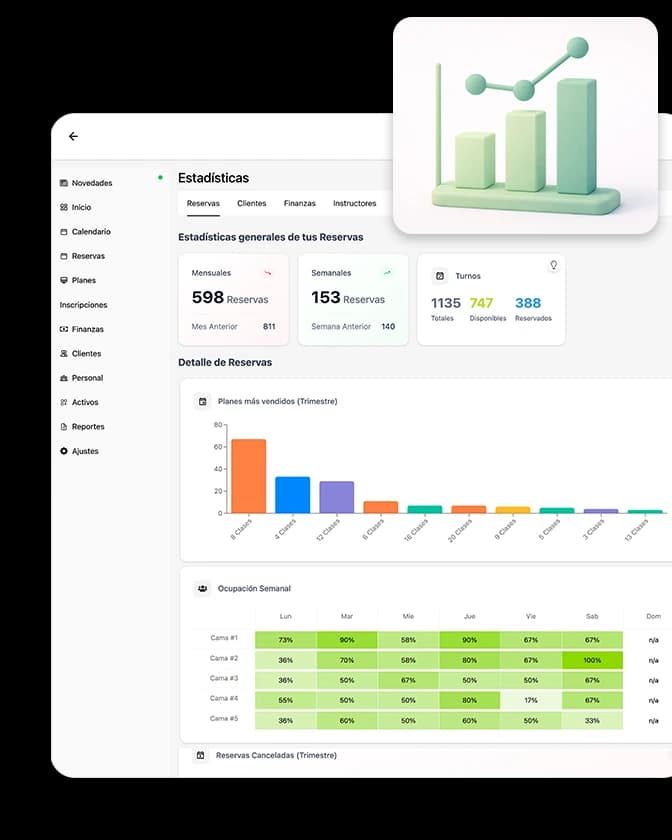This screenshot has height=840, width=672.
Task: Click the Ocupación Semanal people icon
Action: [x=202, y=589]
